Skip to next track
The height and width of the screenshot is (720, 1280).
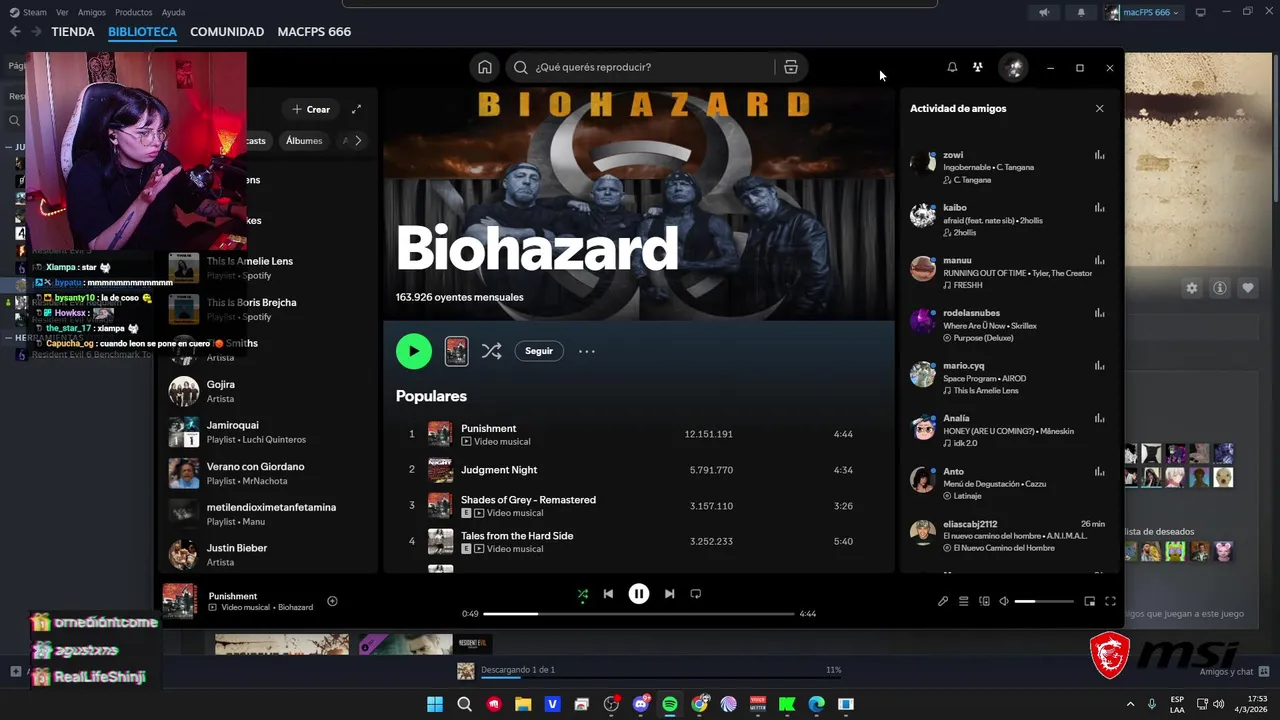[x=669, y=594]
